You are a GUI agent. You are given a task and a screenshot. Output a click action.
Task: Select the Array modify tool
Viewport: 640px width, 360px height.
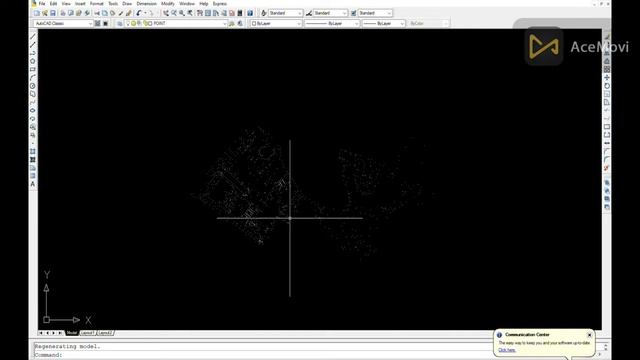click(x=607, y=69)
